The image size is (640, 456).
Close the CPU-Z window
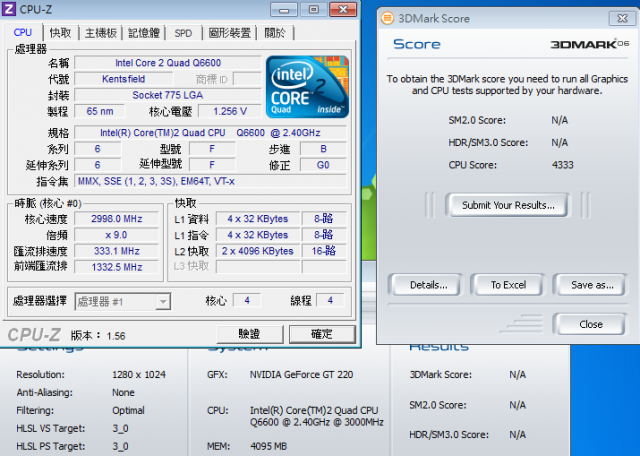[343, 9]
